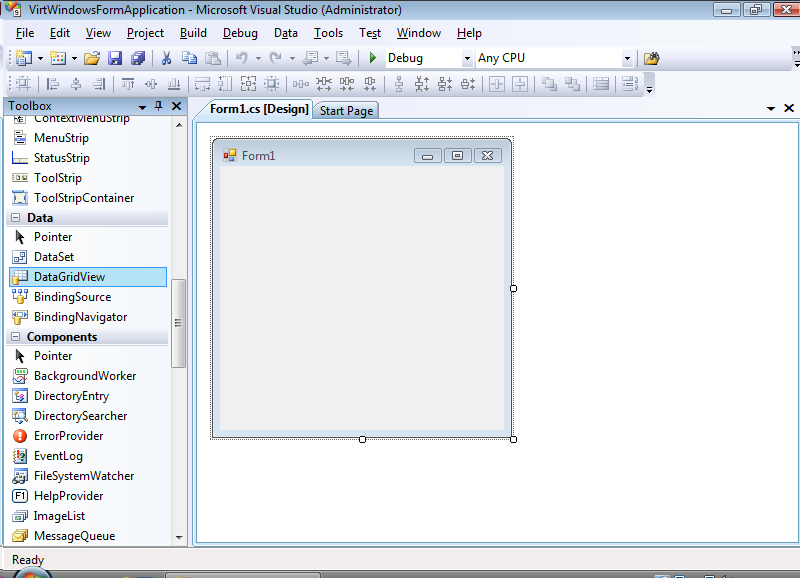Collapse the Data toolbox section

(x=16, y=217)
